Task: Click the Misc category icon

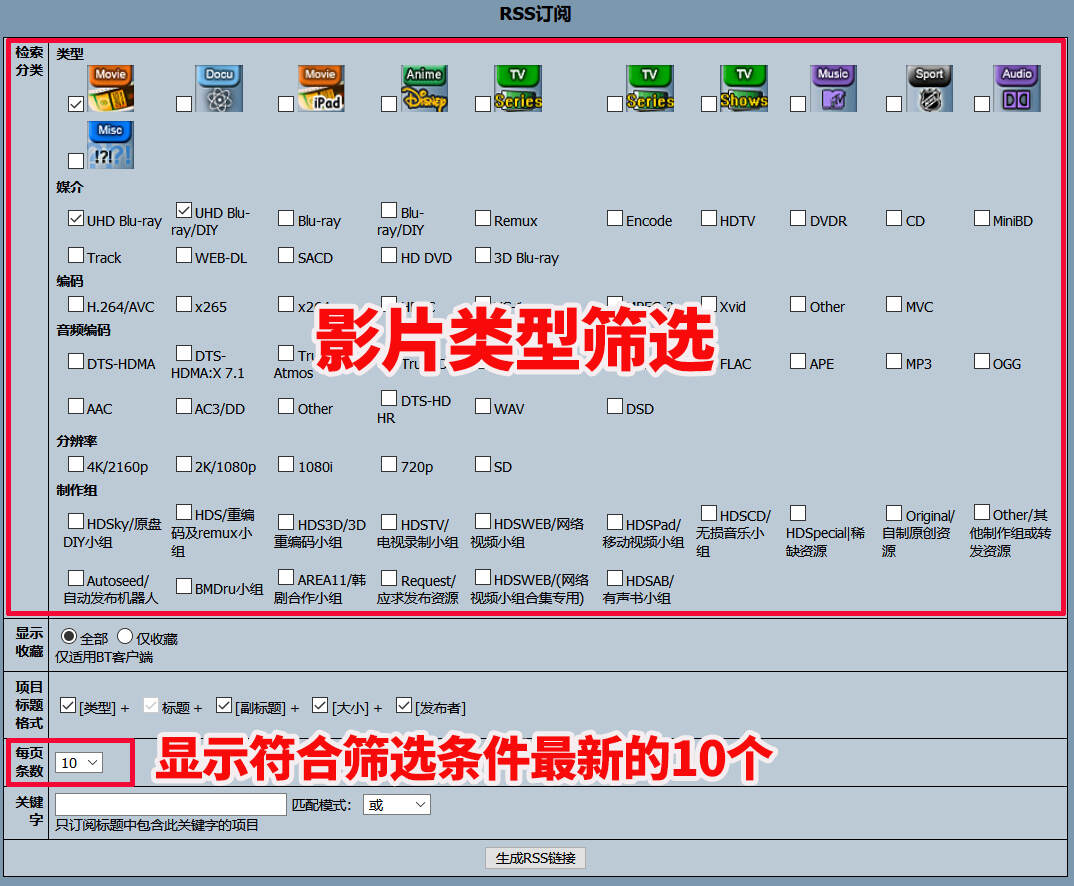Action: 110,144
